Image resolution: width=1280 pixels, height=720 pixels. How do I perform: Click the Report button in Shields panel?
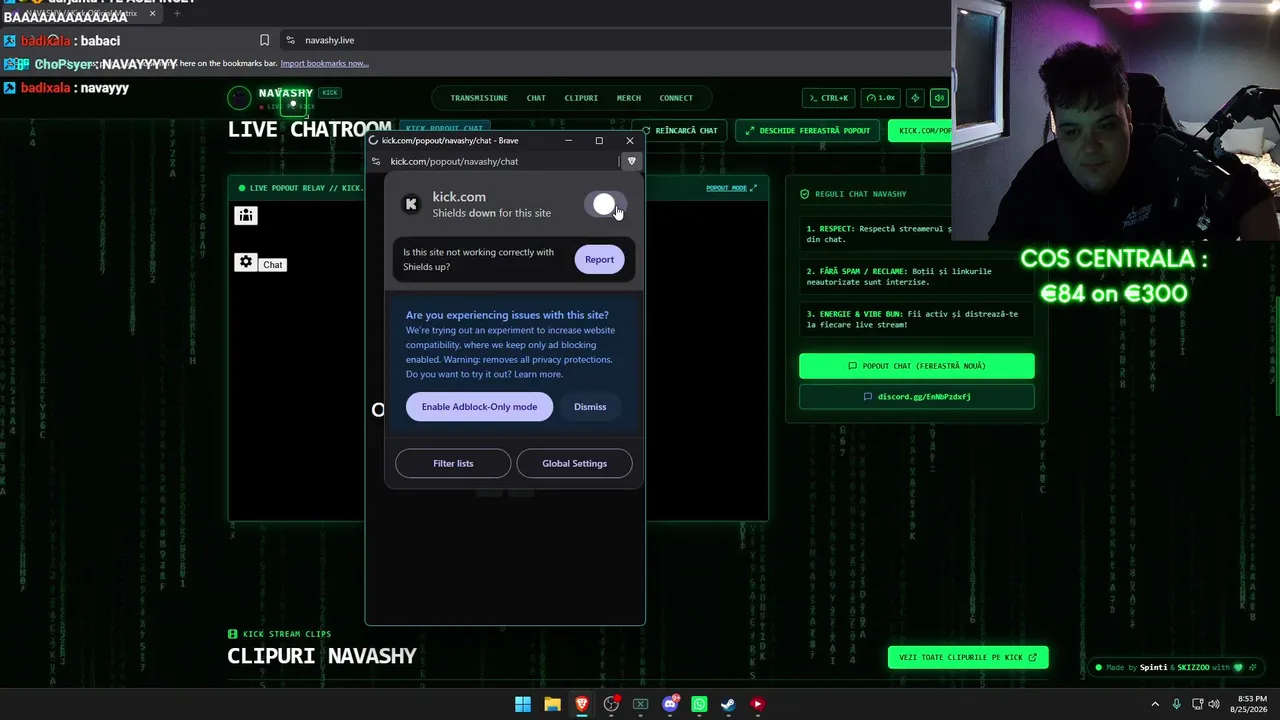click(x=599, y=259)
